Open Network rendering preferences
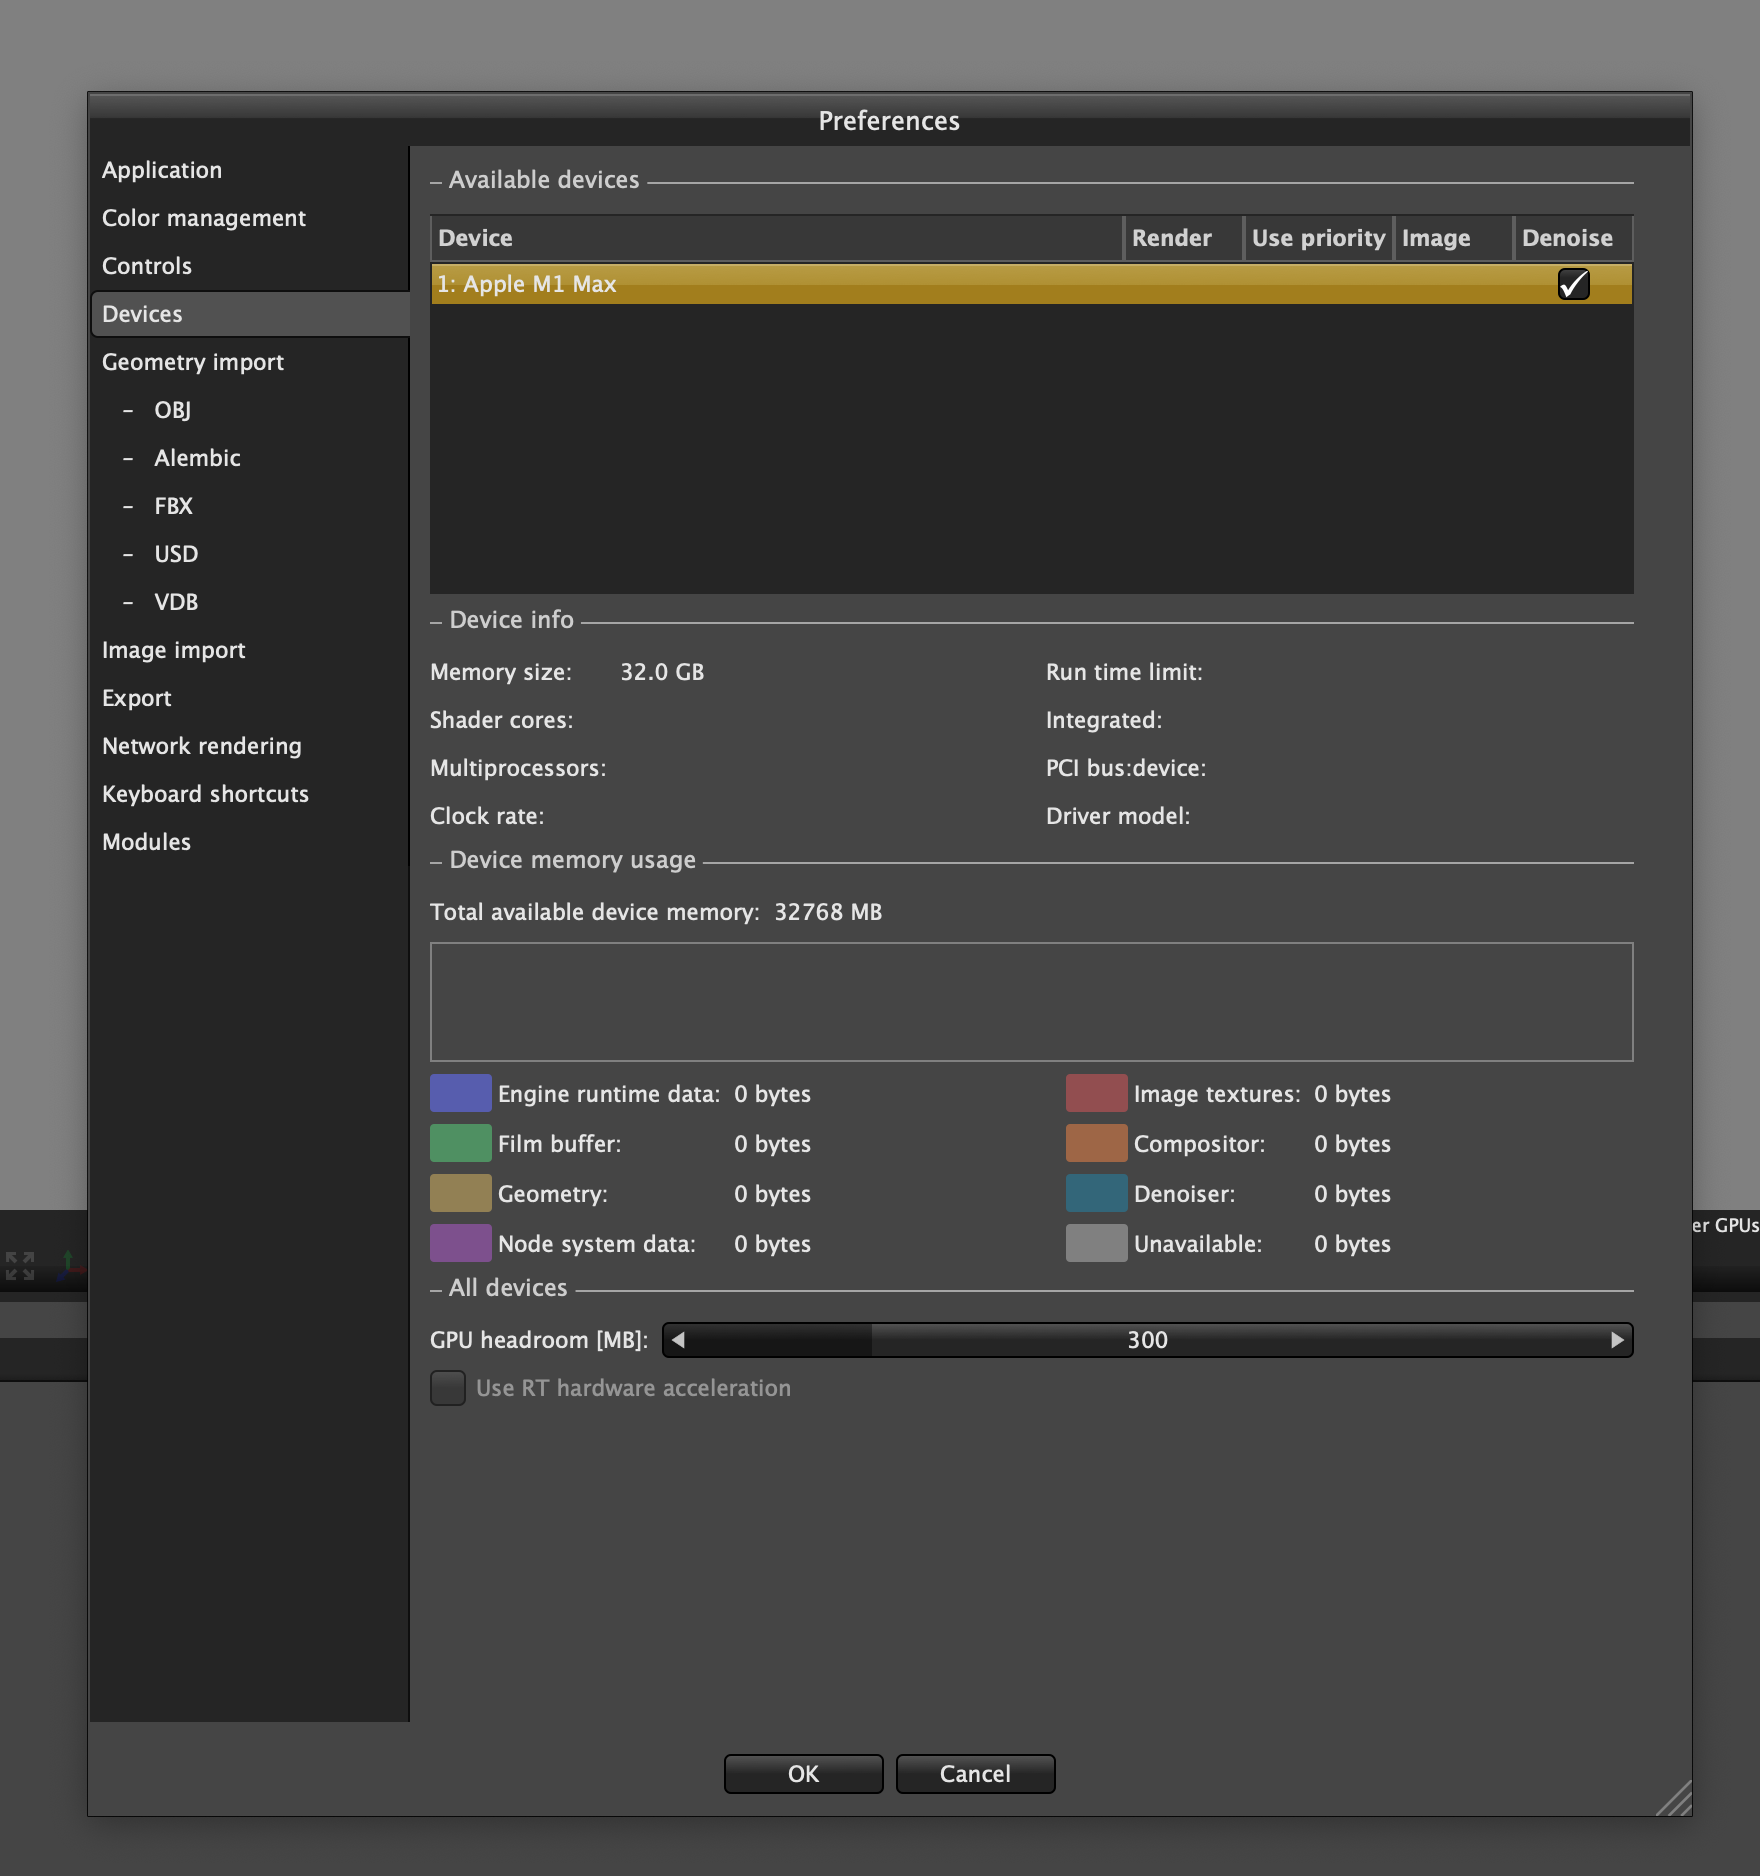Viewport: 1760px width, 1876px height. click(202, 746)
